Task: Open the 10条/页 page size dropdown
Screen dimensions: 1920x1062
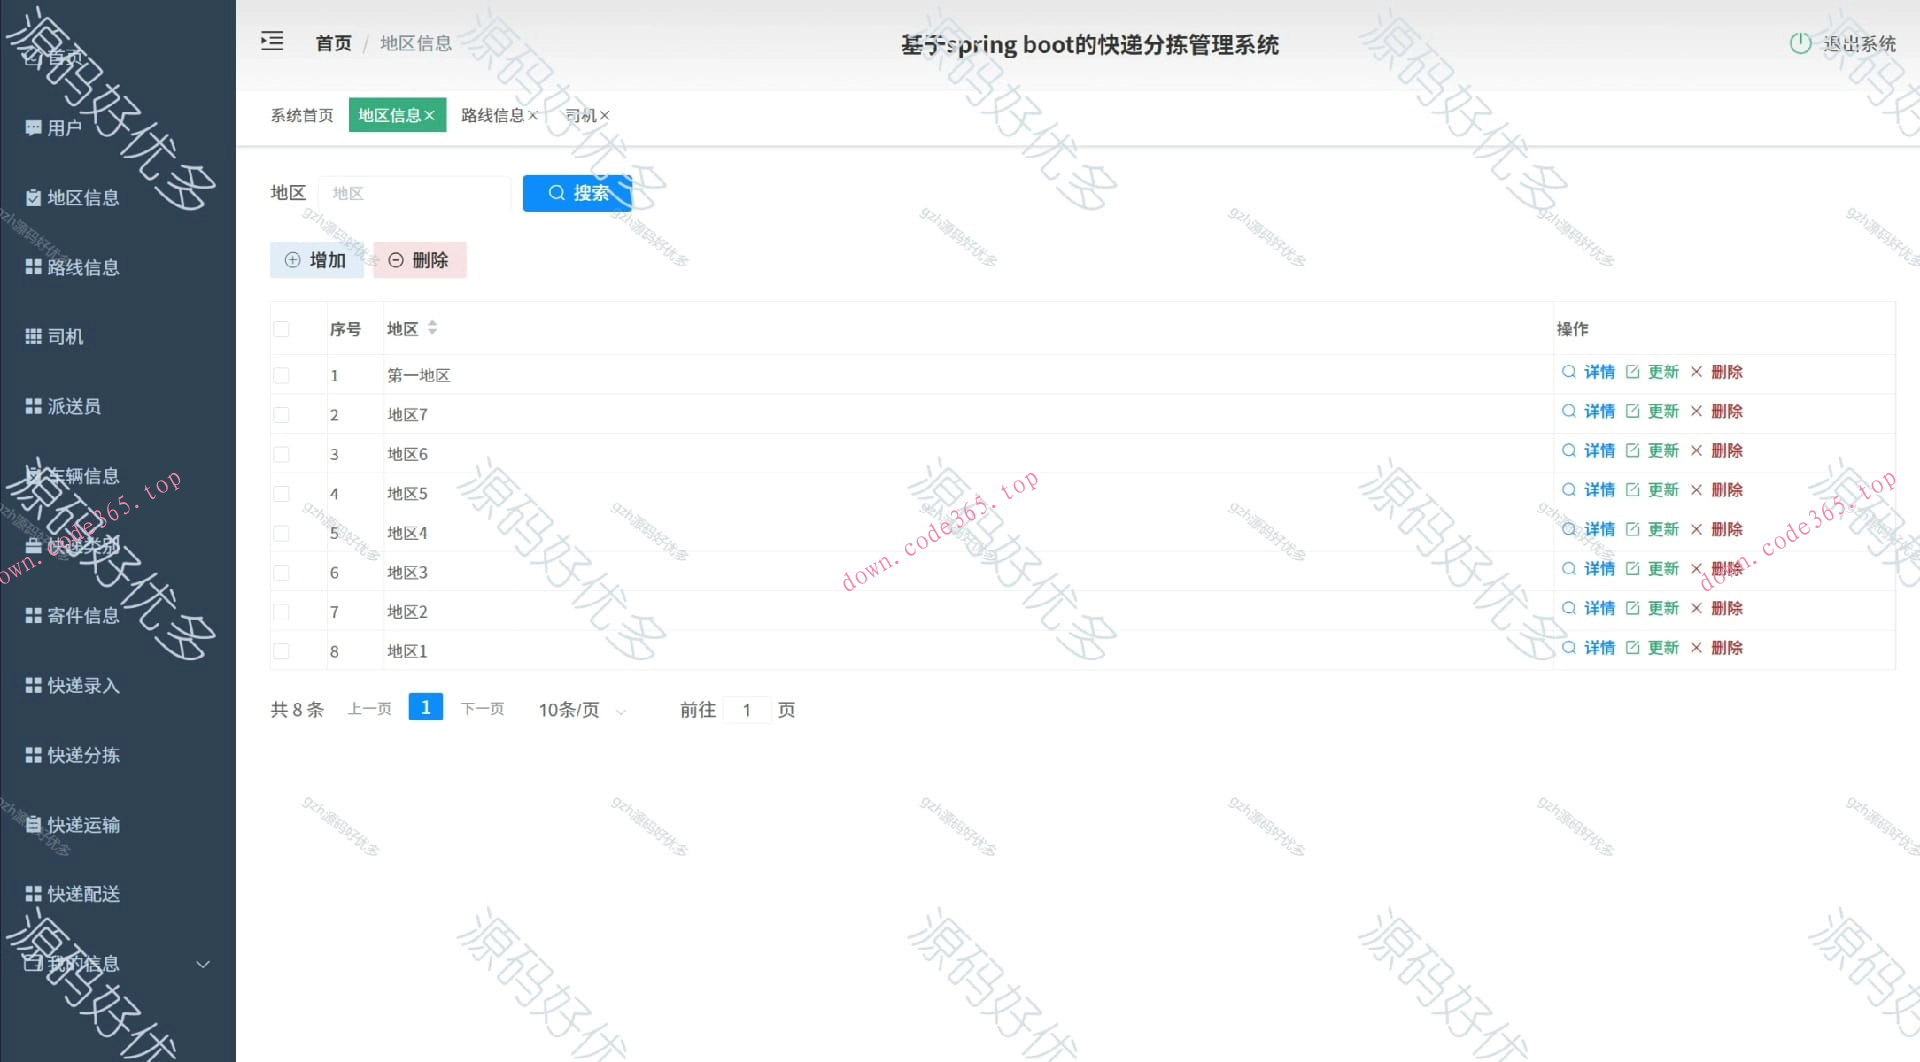Action: click(580, 710)
